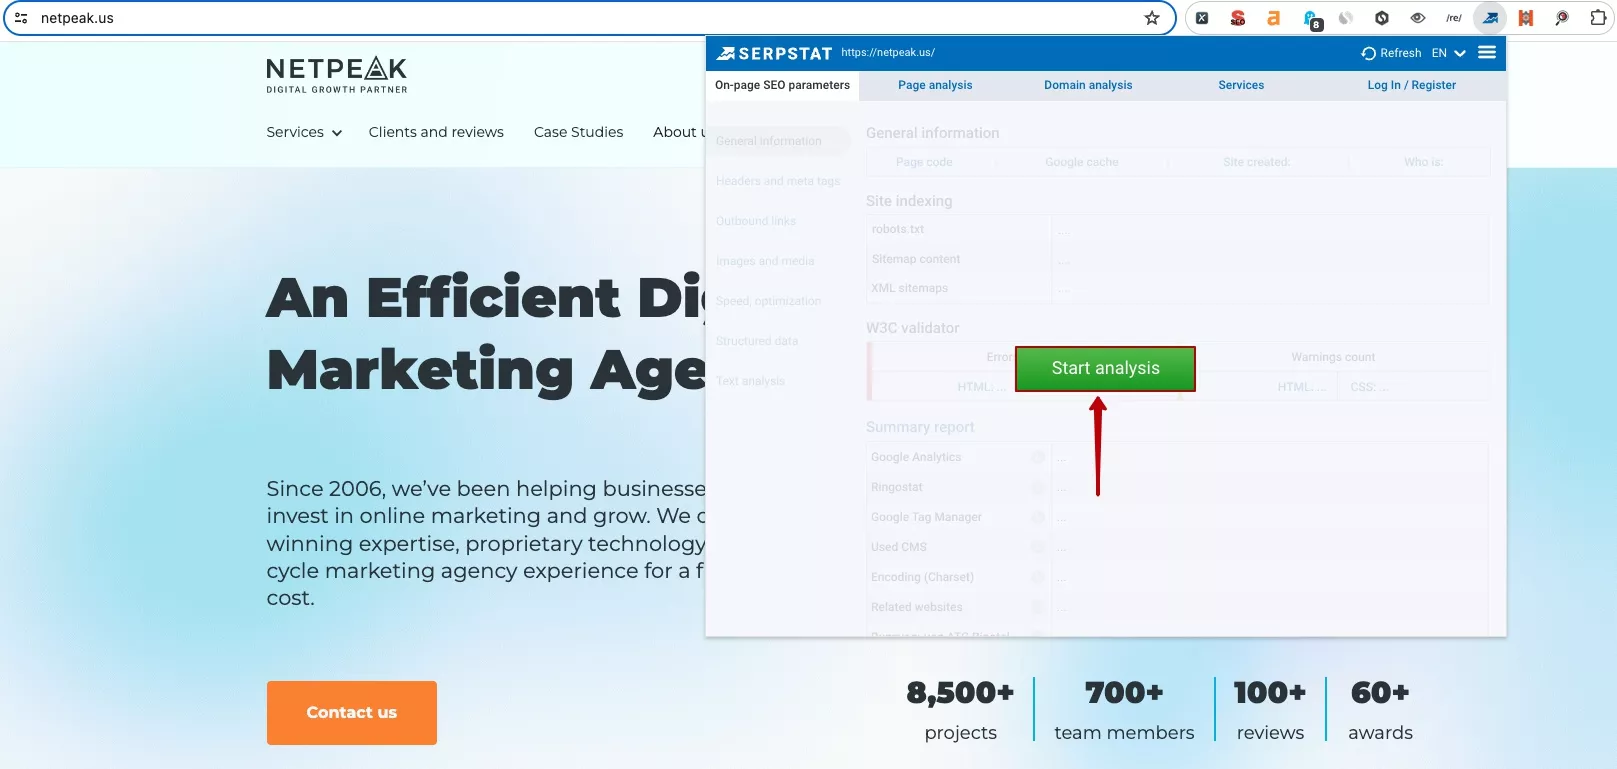This screenshot has width=1617, height=769.
Task: Click the orange 'a' Ahrefs extension icon
Action: tap(1273, 18)
